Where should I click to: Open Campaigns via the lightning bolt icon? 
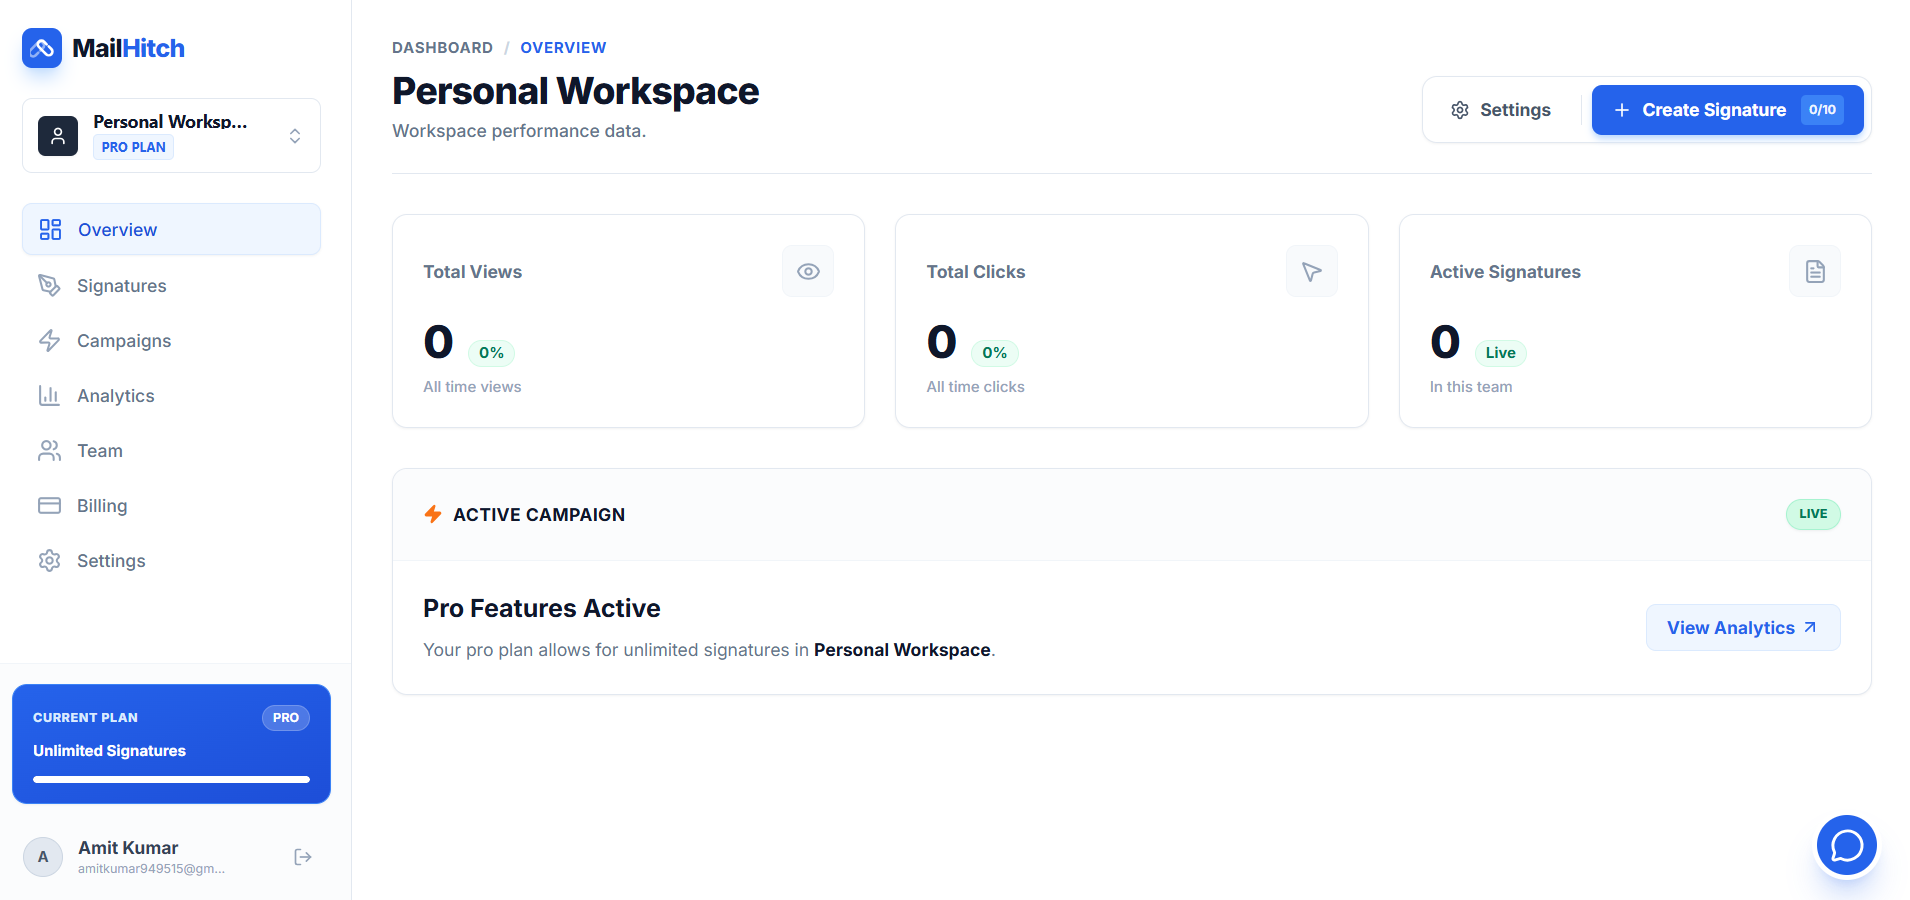(49, 340)
